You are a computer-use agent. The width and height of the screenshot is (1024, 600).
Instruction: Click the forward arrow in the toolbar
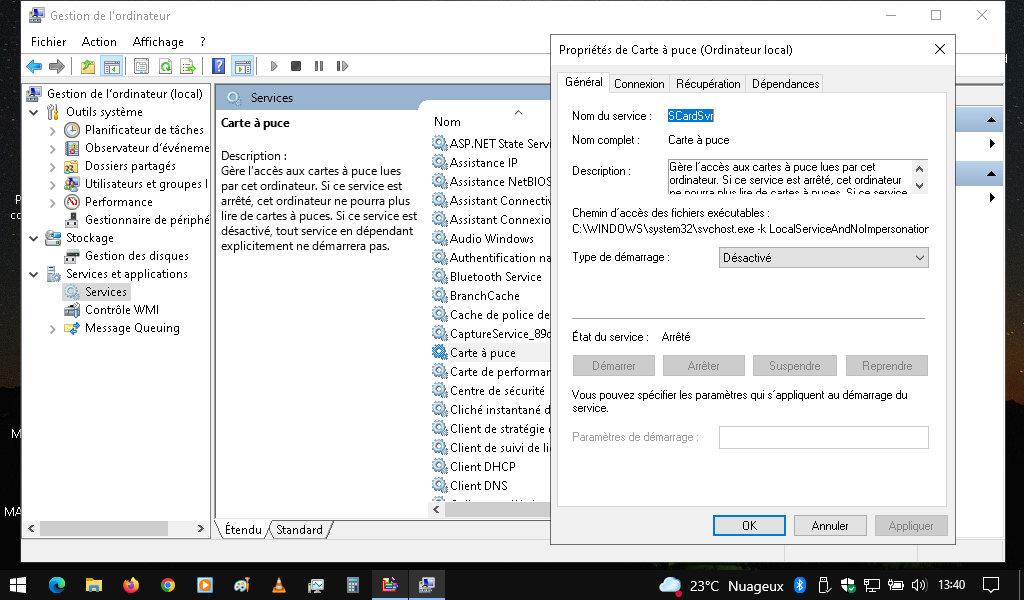(x=57, y=66)
